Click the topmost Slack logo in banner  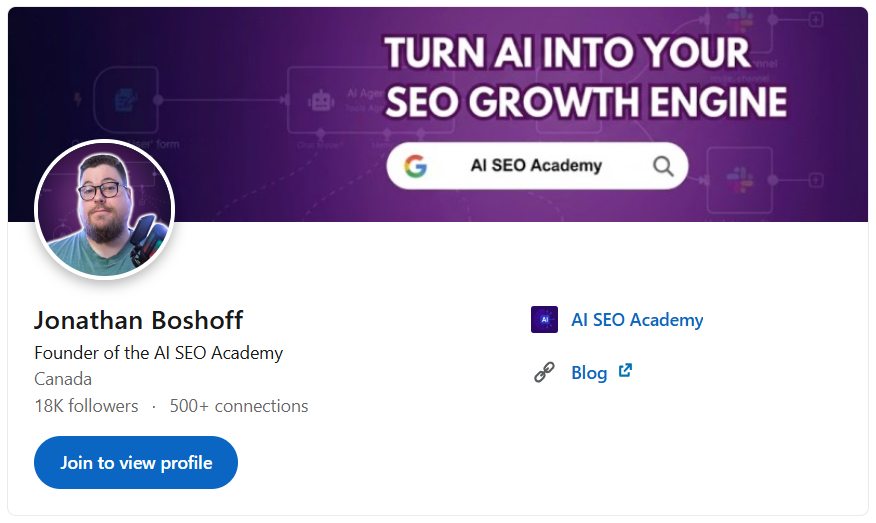(x=741, y=17)
